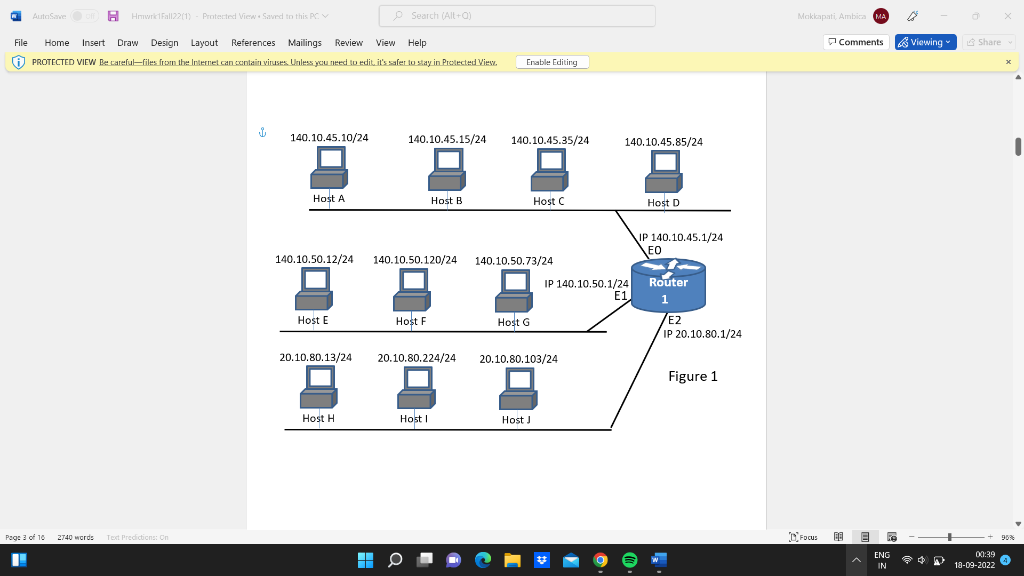Click the anchor icon beside the figure
1024x576 pixels.
(x=262, y=131)
